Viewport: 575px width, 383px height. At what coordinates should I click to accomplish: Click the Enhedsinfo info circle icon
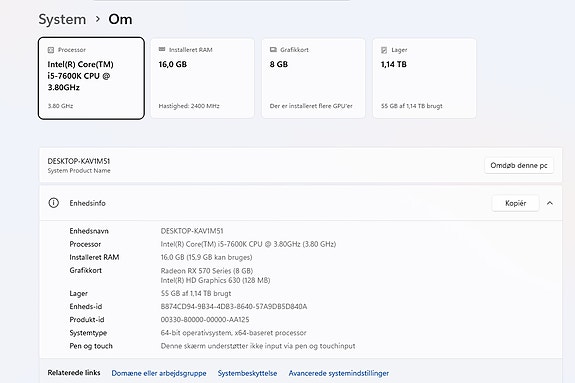coord(54,203)
